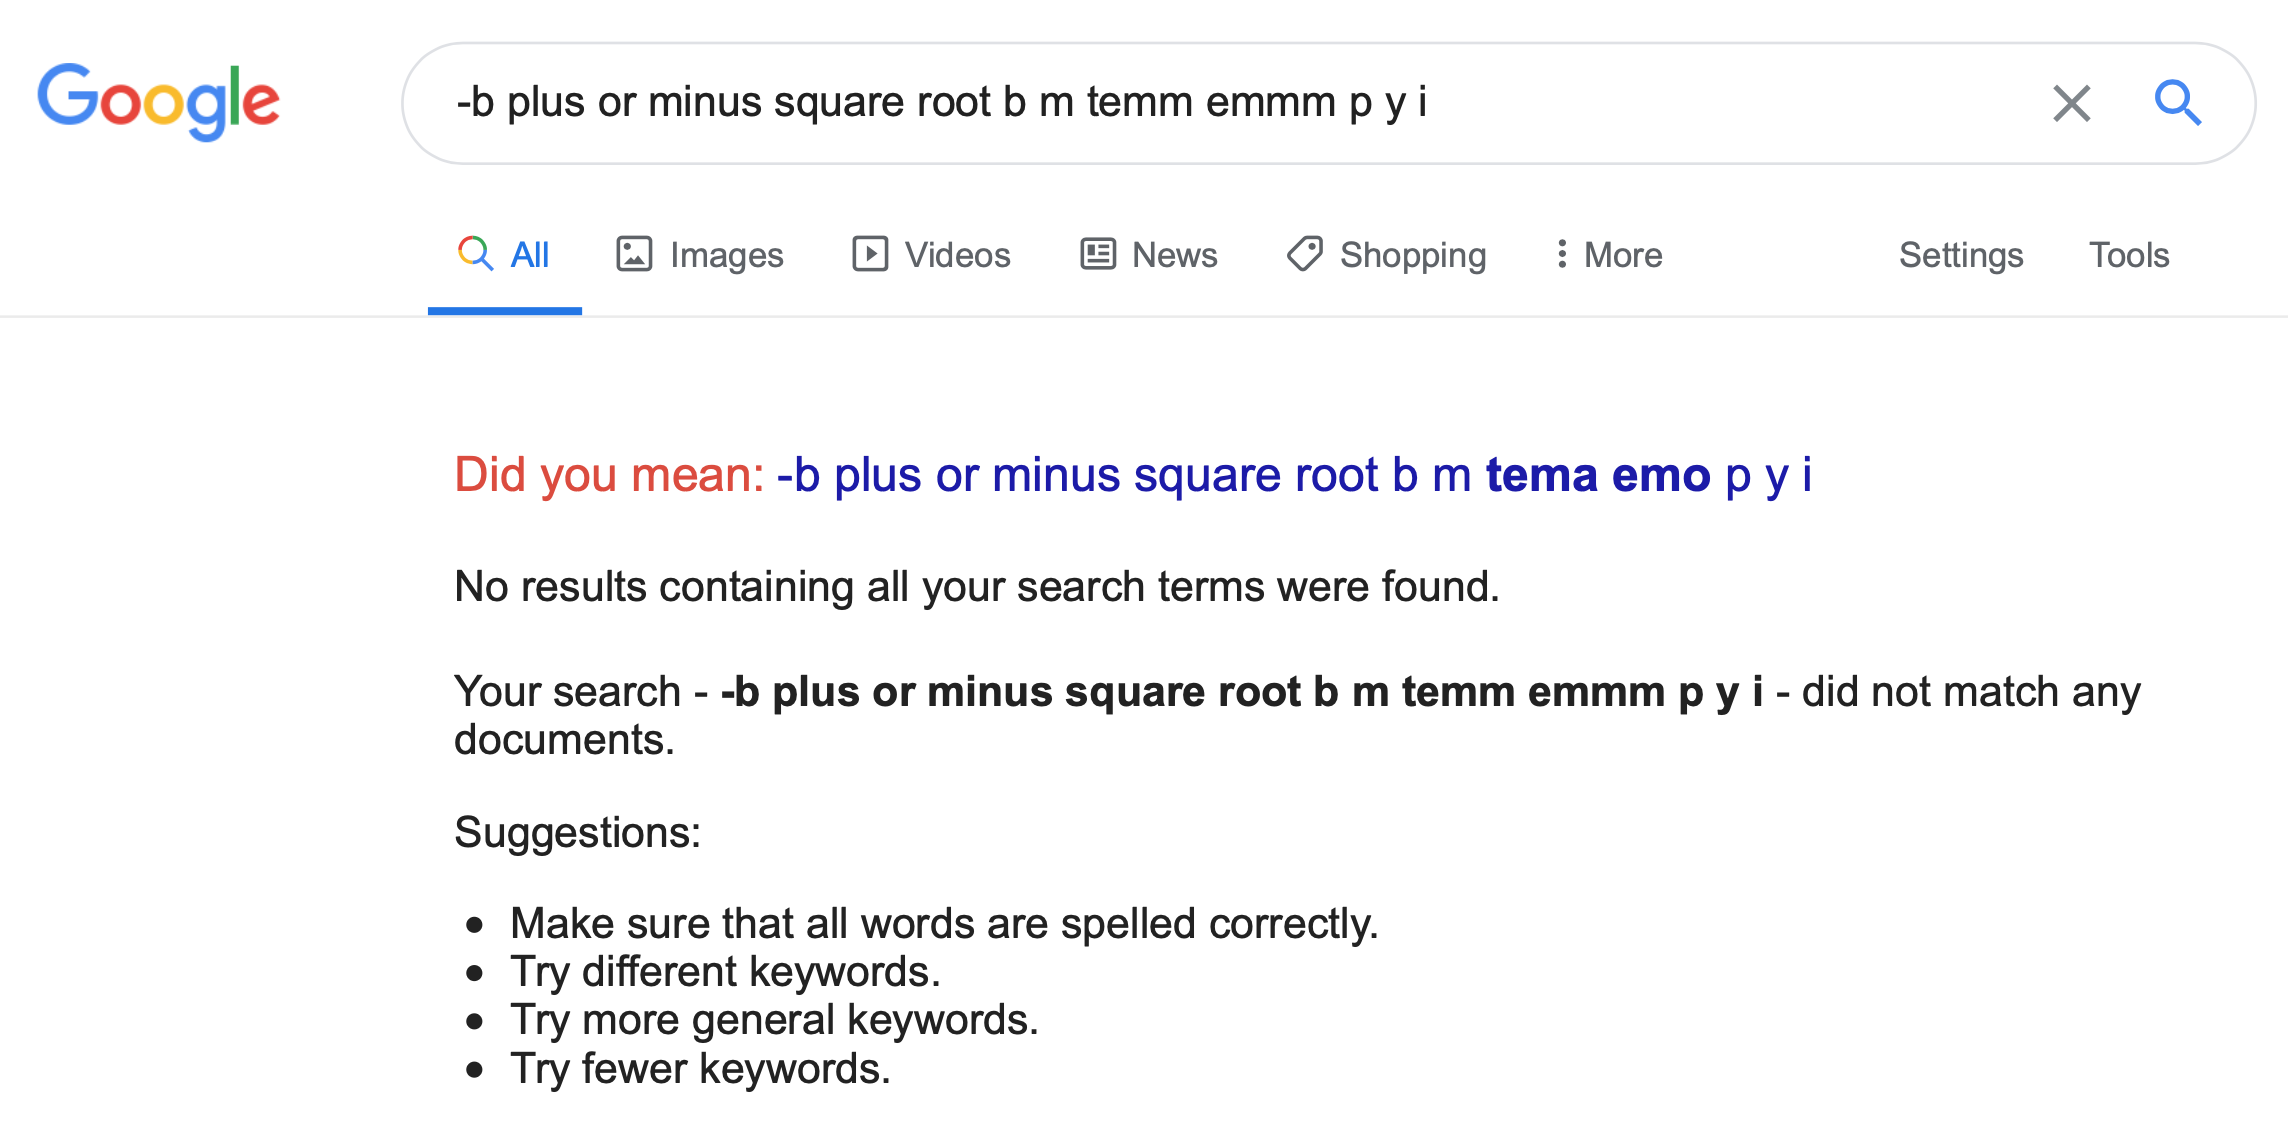Click the picture icon of Images tab
The height and width of the screenshot is (1140, 2288).
tap(634, 254)
